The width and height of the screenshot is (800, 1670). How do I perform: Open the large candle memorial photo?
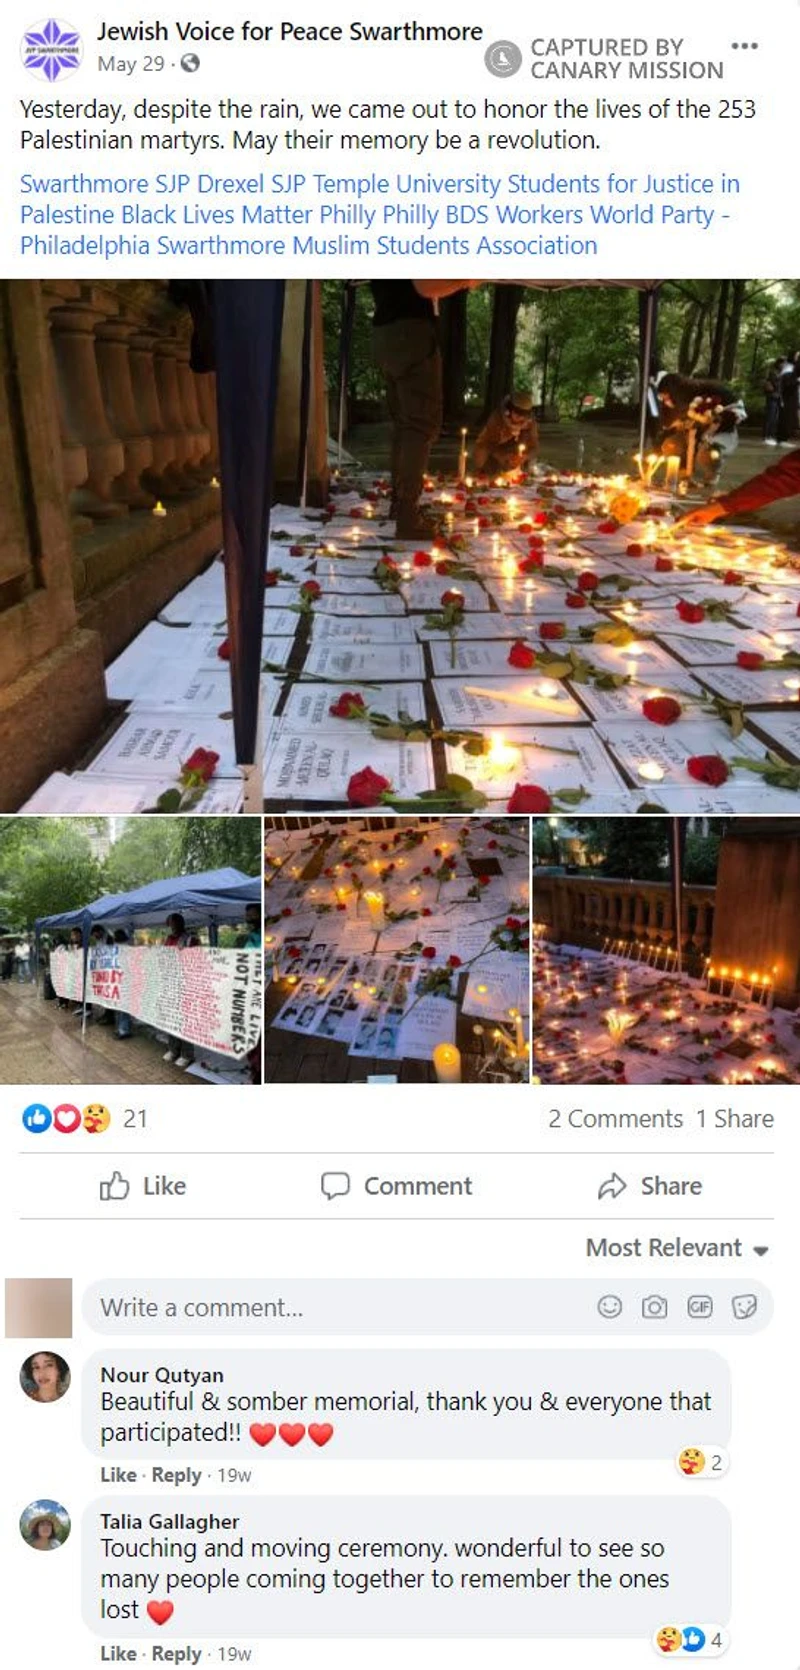[400, 545]
